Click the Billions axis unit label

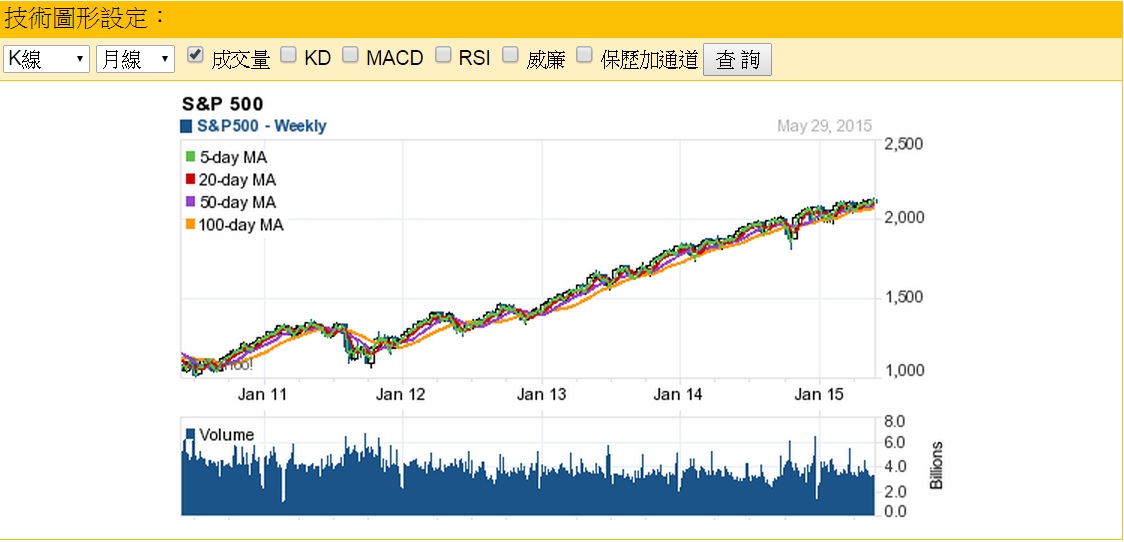click(935, 465)
